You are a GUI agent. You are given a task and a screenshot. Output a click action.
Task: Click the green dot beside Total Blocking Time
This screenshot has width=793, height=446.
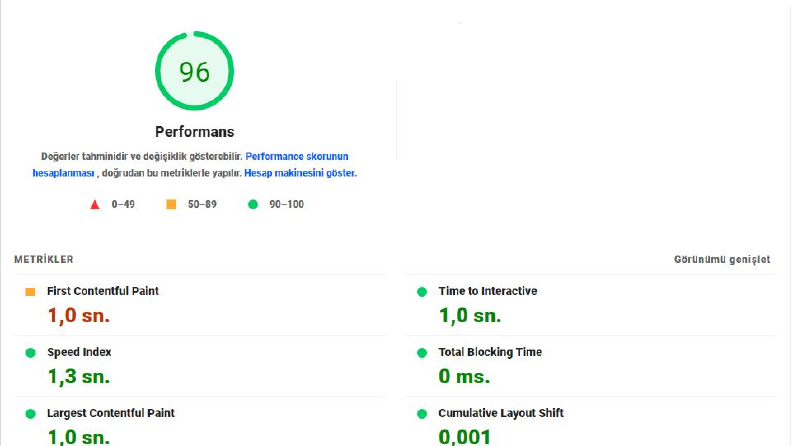pyautogui.click(x=422, y=352)
